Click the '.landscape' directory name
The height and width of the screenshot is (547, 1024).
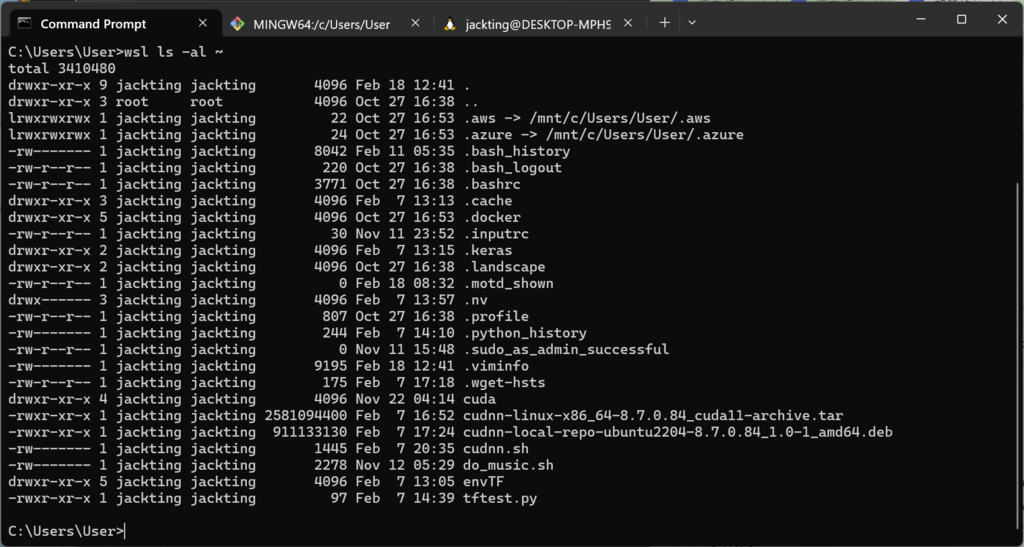(x=504, y=266)
